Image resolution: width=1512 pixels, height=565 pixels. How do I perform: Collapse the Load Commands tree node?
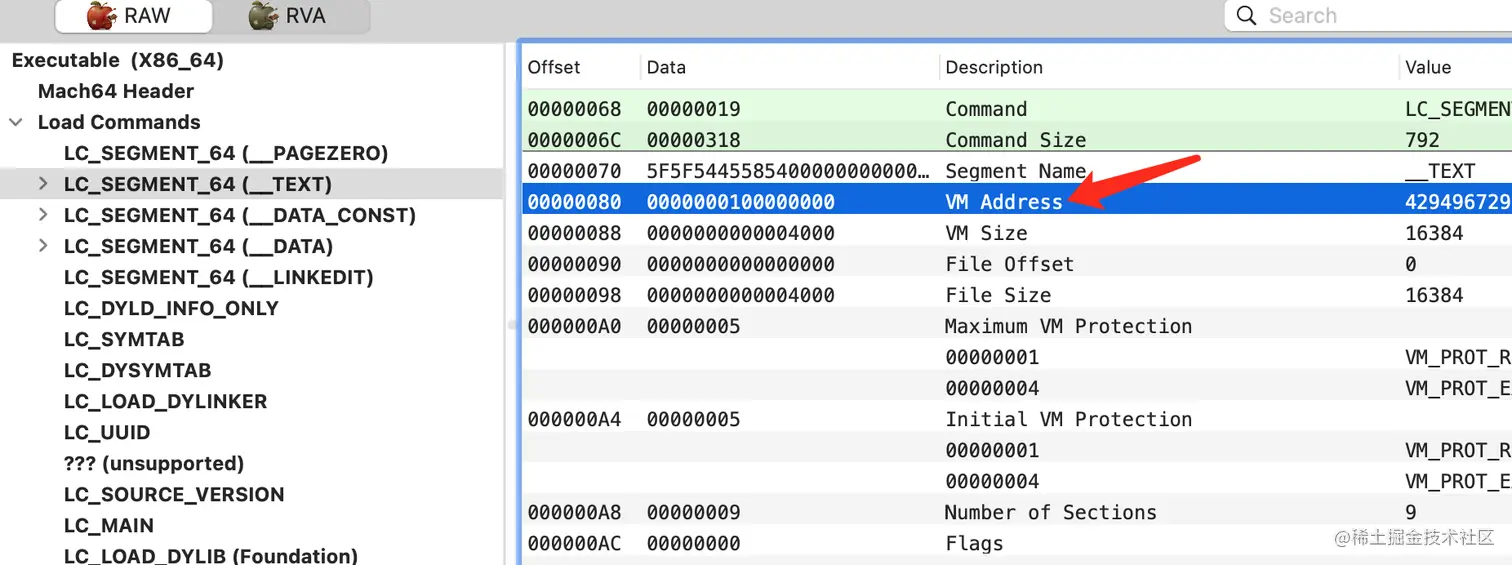pyautogui.click(x=16, y=123)
